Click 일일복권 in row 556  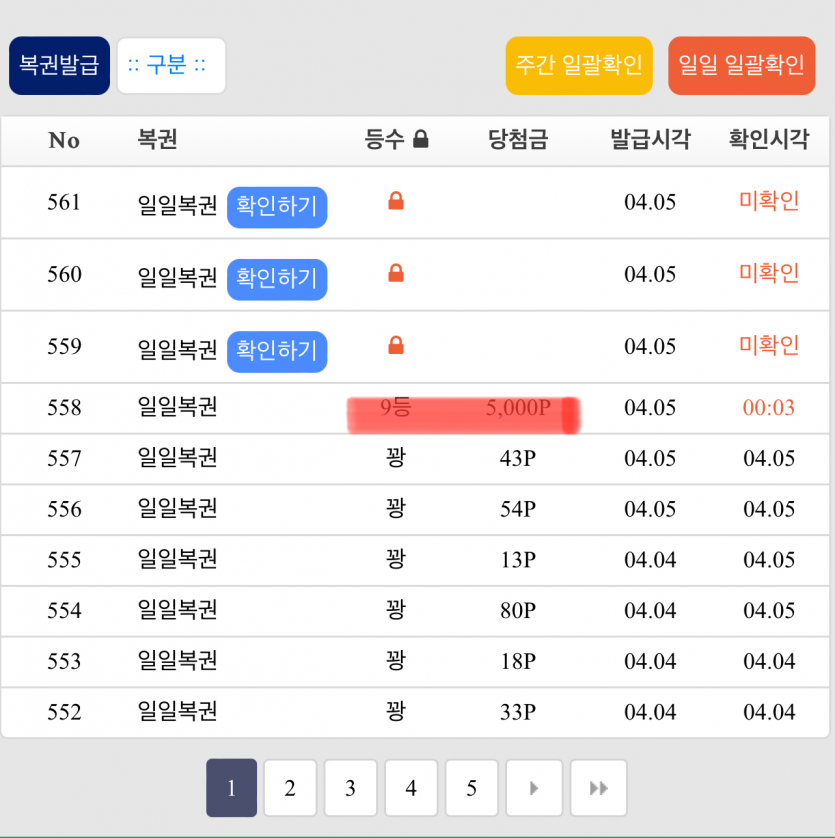(x=177, y=508)
